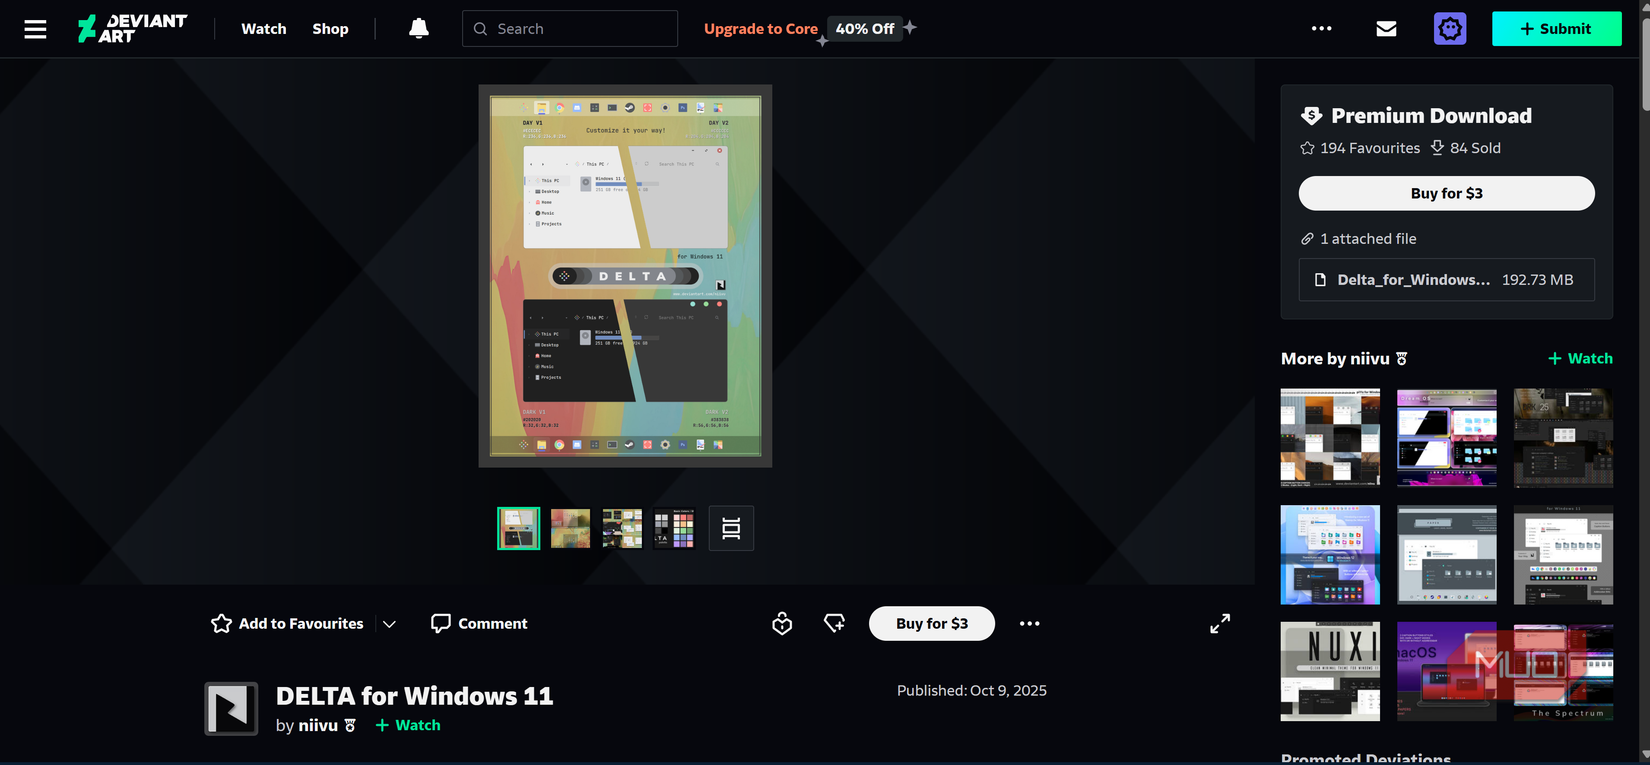Click the 84 Sold download icon
This screenshot has height=765, width=1650.
click(1437, 148)
